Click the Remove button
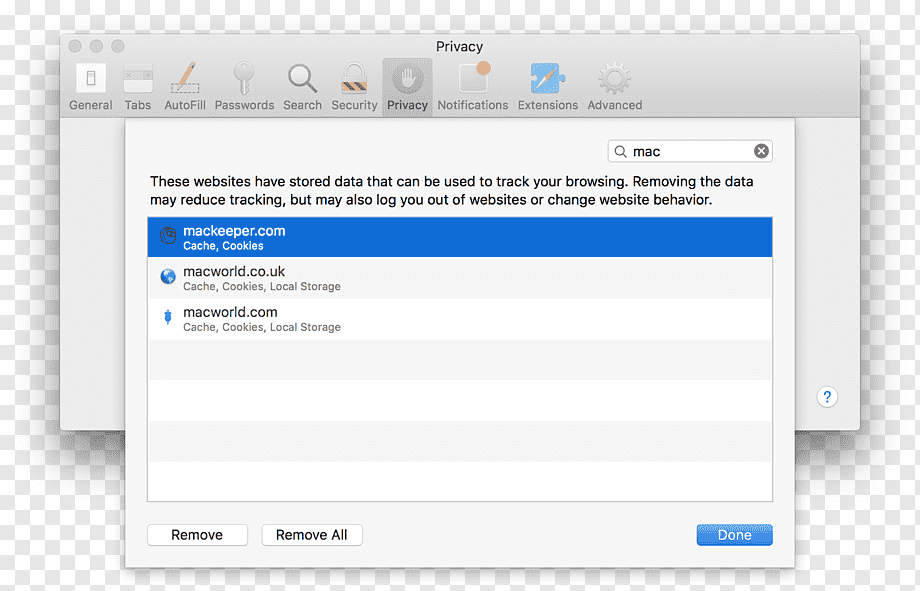The image size is (920, 591). pos(197,535)
